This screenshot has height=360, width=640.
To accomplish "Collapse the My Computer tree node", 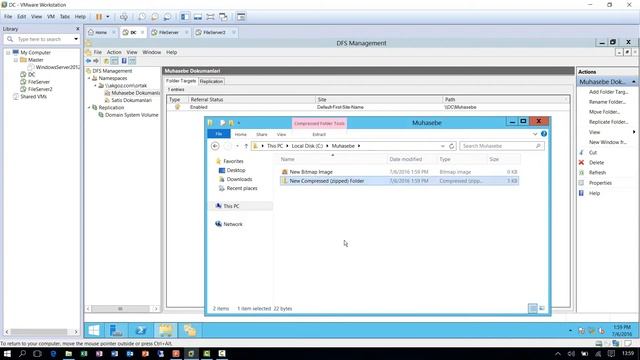I will pyautogui.click(x=8, y=53).
